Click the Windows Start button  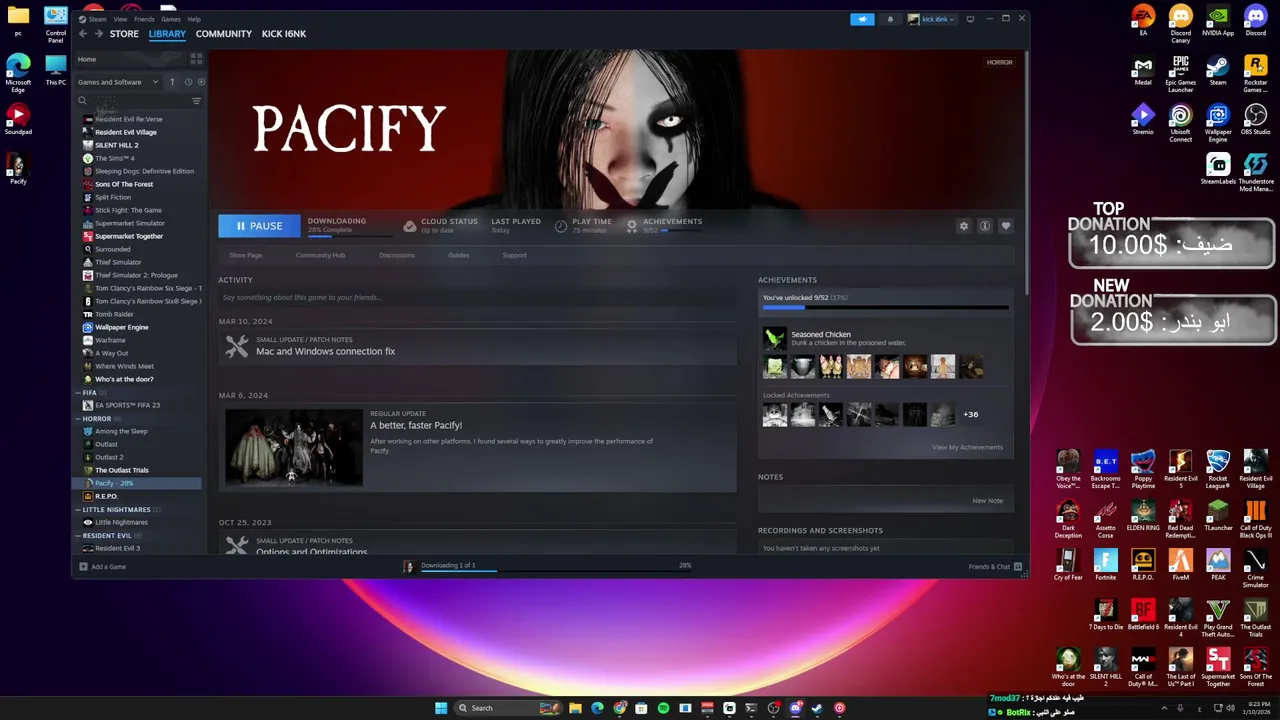(441, 708)
